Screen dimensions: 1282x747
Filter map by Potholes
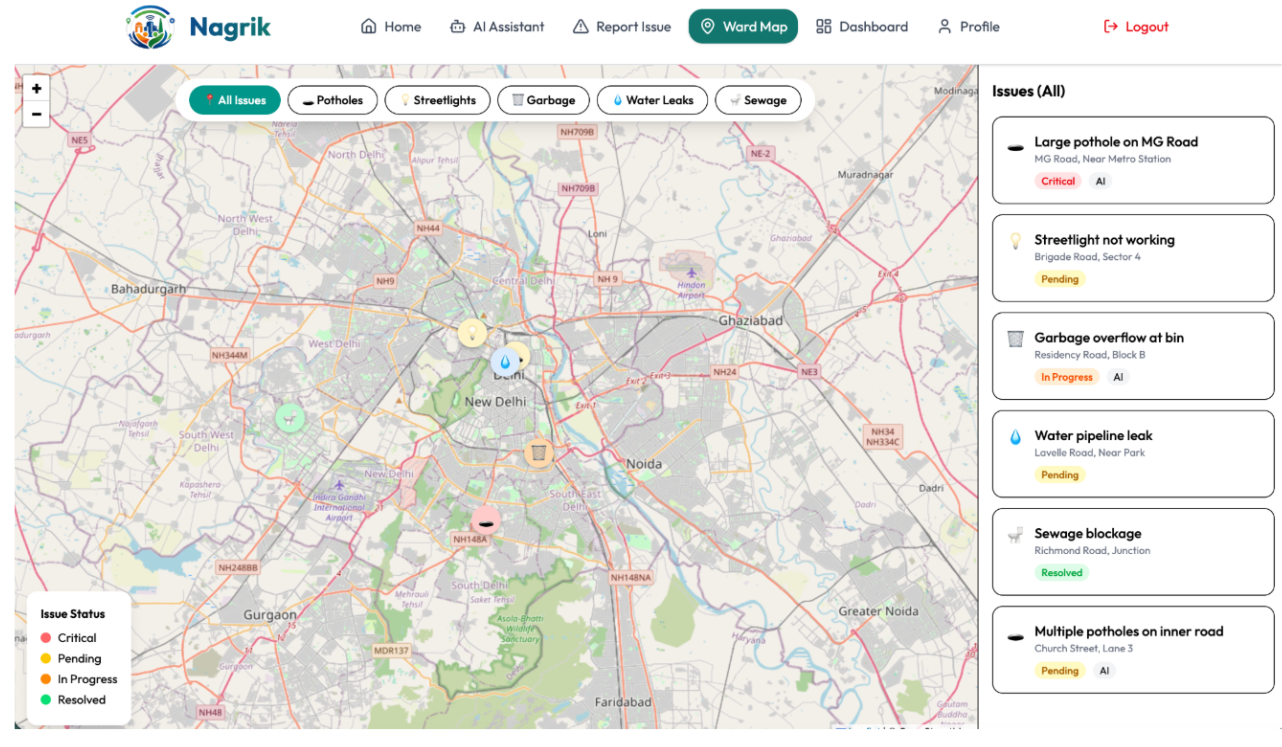(x=333, y=100)
